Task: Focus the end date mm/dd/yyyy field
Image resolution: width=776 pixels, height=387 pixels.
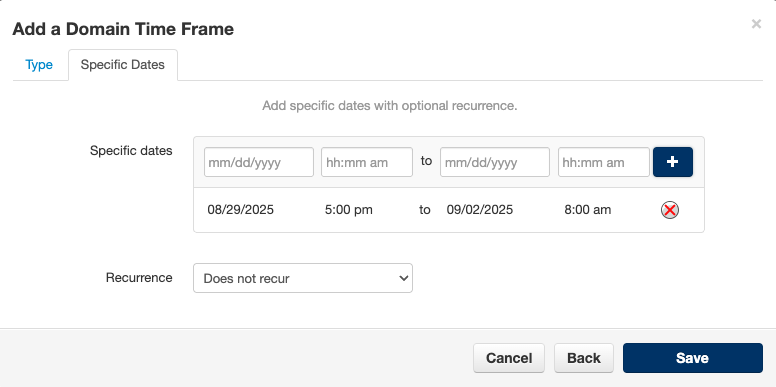Action: (x=495, y=162)
